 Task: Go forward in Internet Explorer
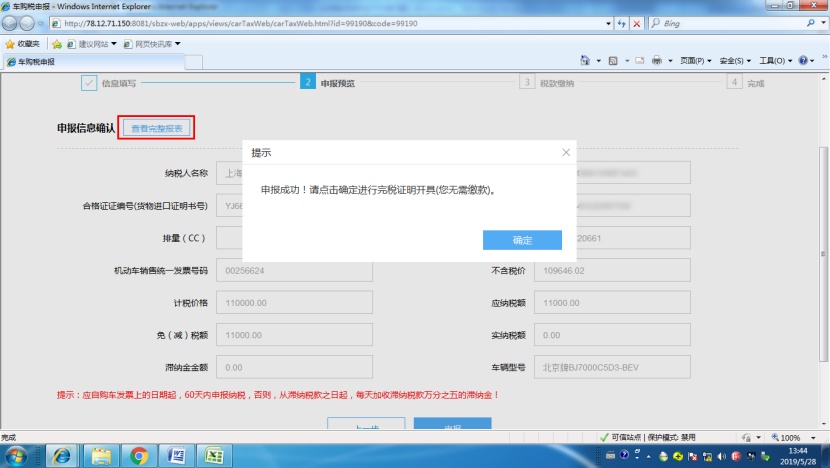27,23
